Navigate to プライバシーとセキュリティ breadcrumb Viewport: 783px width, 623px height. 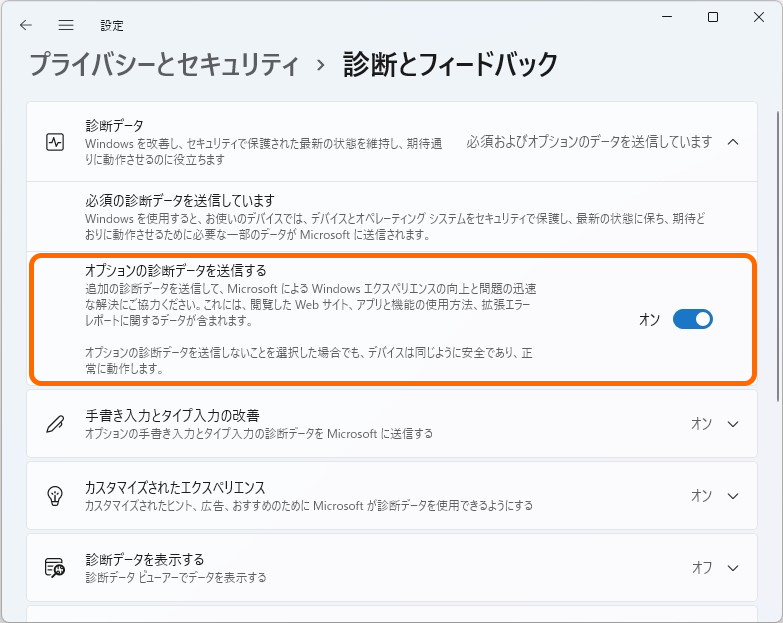(164, 65)
